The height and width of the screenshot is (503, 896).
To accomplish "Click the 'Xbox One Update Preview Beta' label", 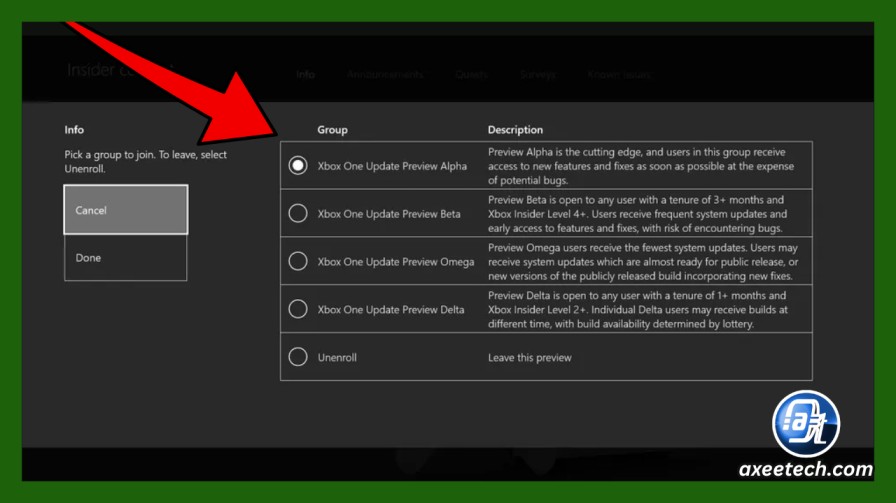I will (389, 214).
